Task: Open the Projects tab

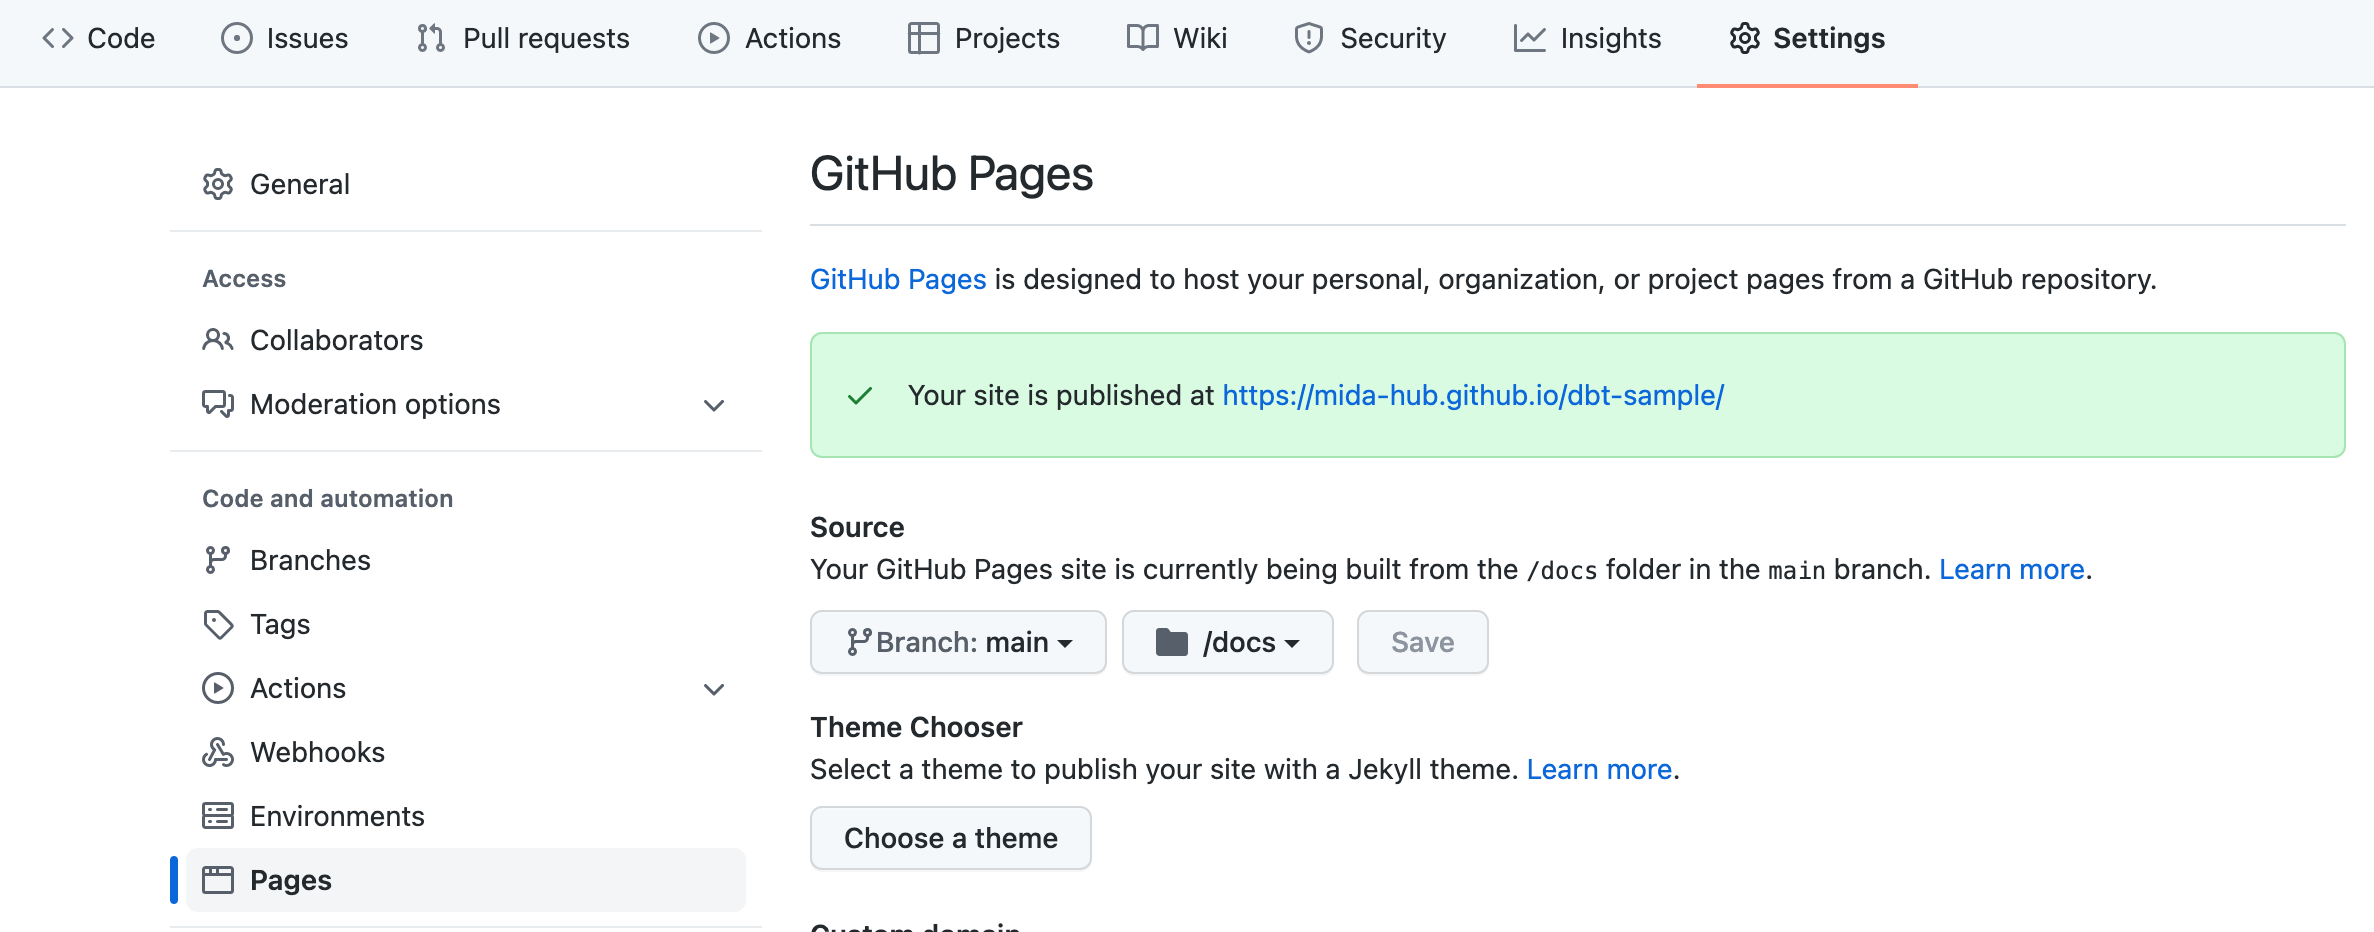Action: click(984, 38)
